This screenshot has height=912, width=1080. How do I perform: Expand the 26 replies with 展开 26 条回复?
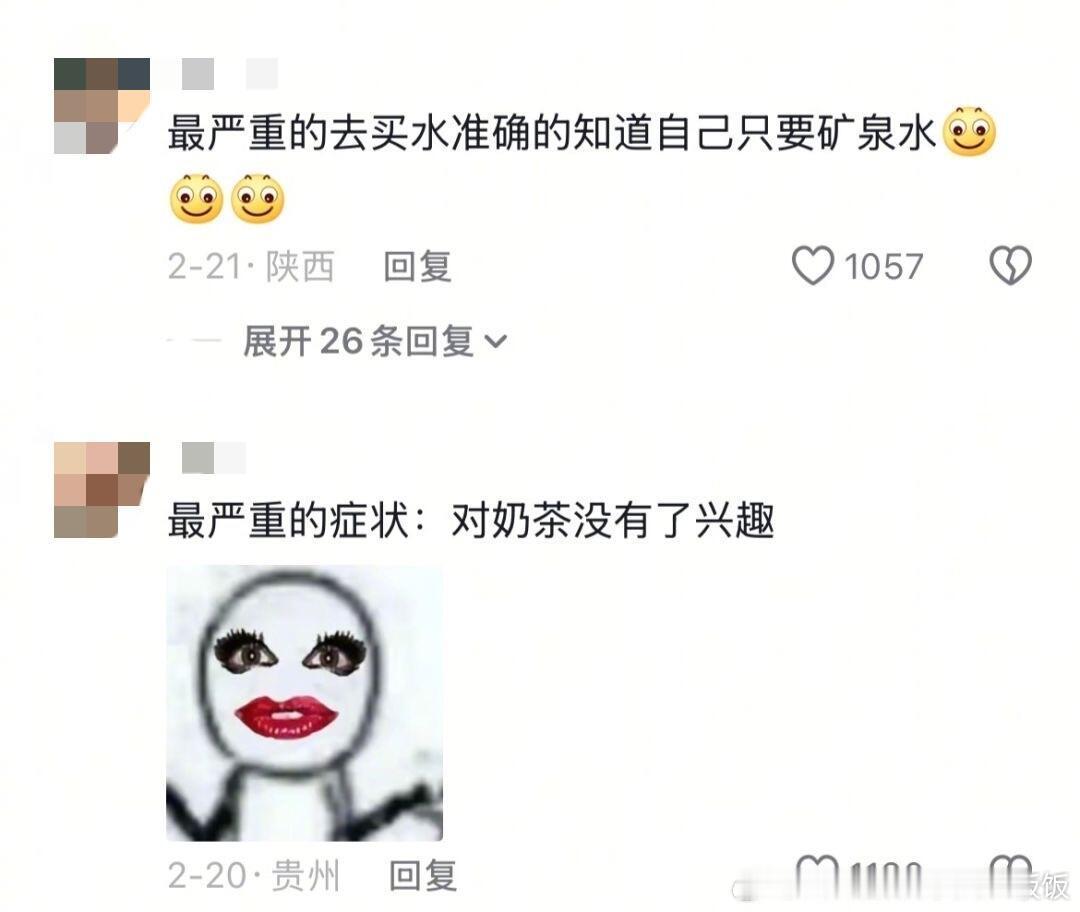click(x=375, y=341)
